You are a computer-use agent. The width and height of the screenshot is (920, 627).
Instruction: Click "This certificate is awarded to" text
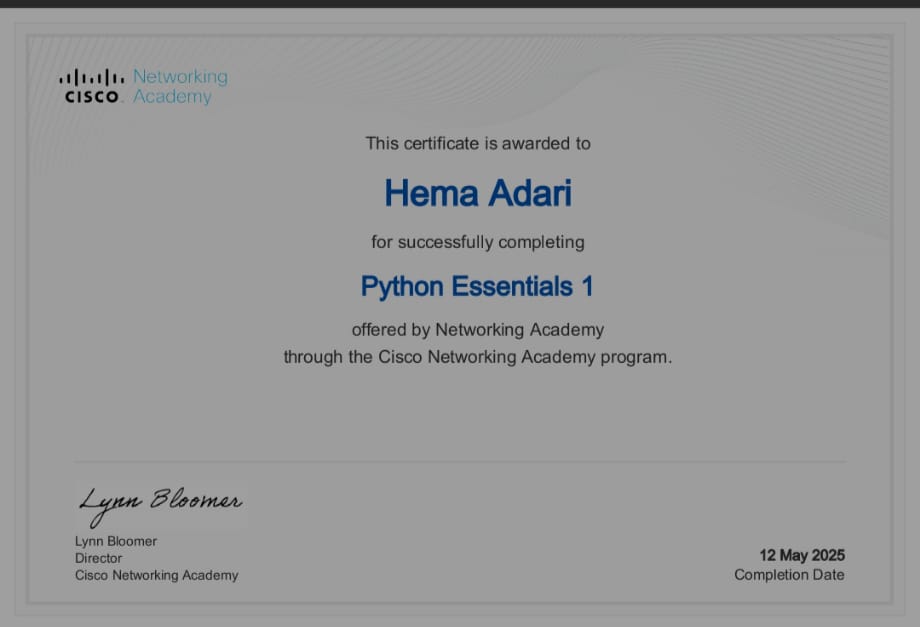[x=477, y=143]
